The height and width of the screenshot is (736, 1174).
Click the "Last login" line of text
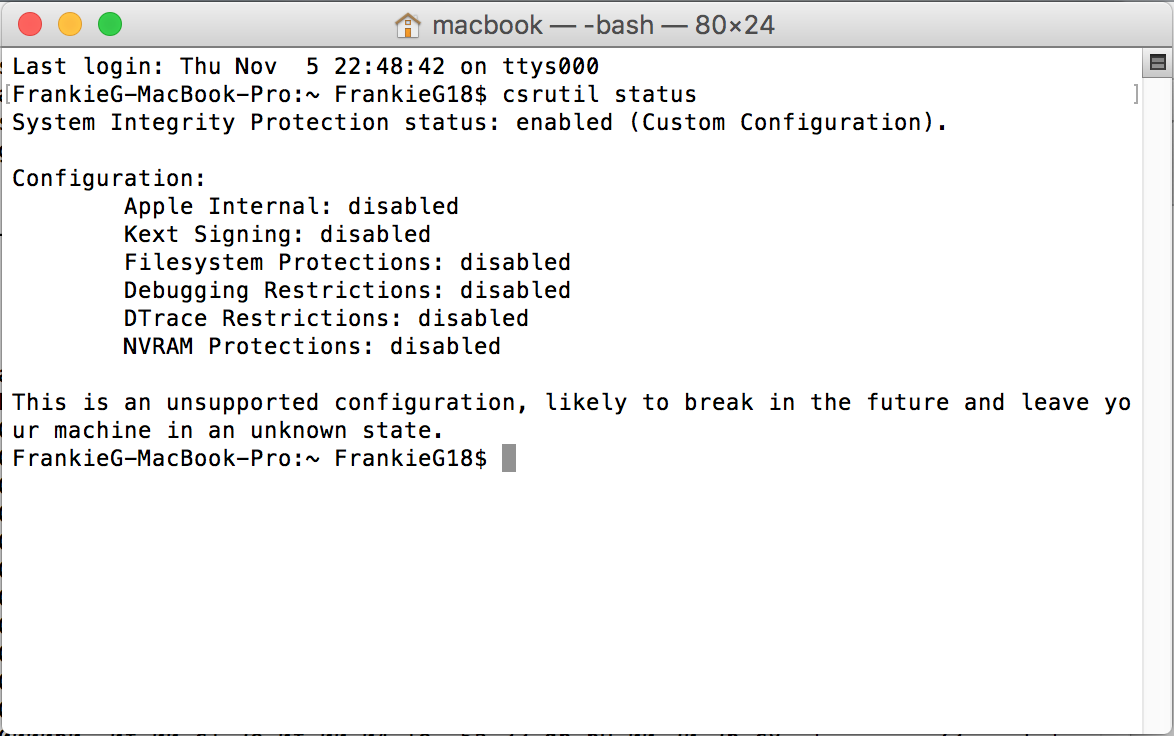click(x=305, y=67)
